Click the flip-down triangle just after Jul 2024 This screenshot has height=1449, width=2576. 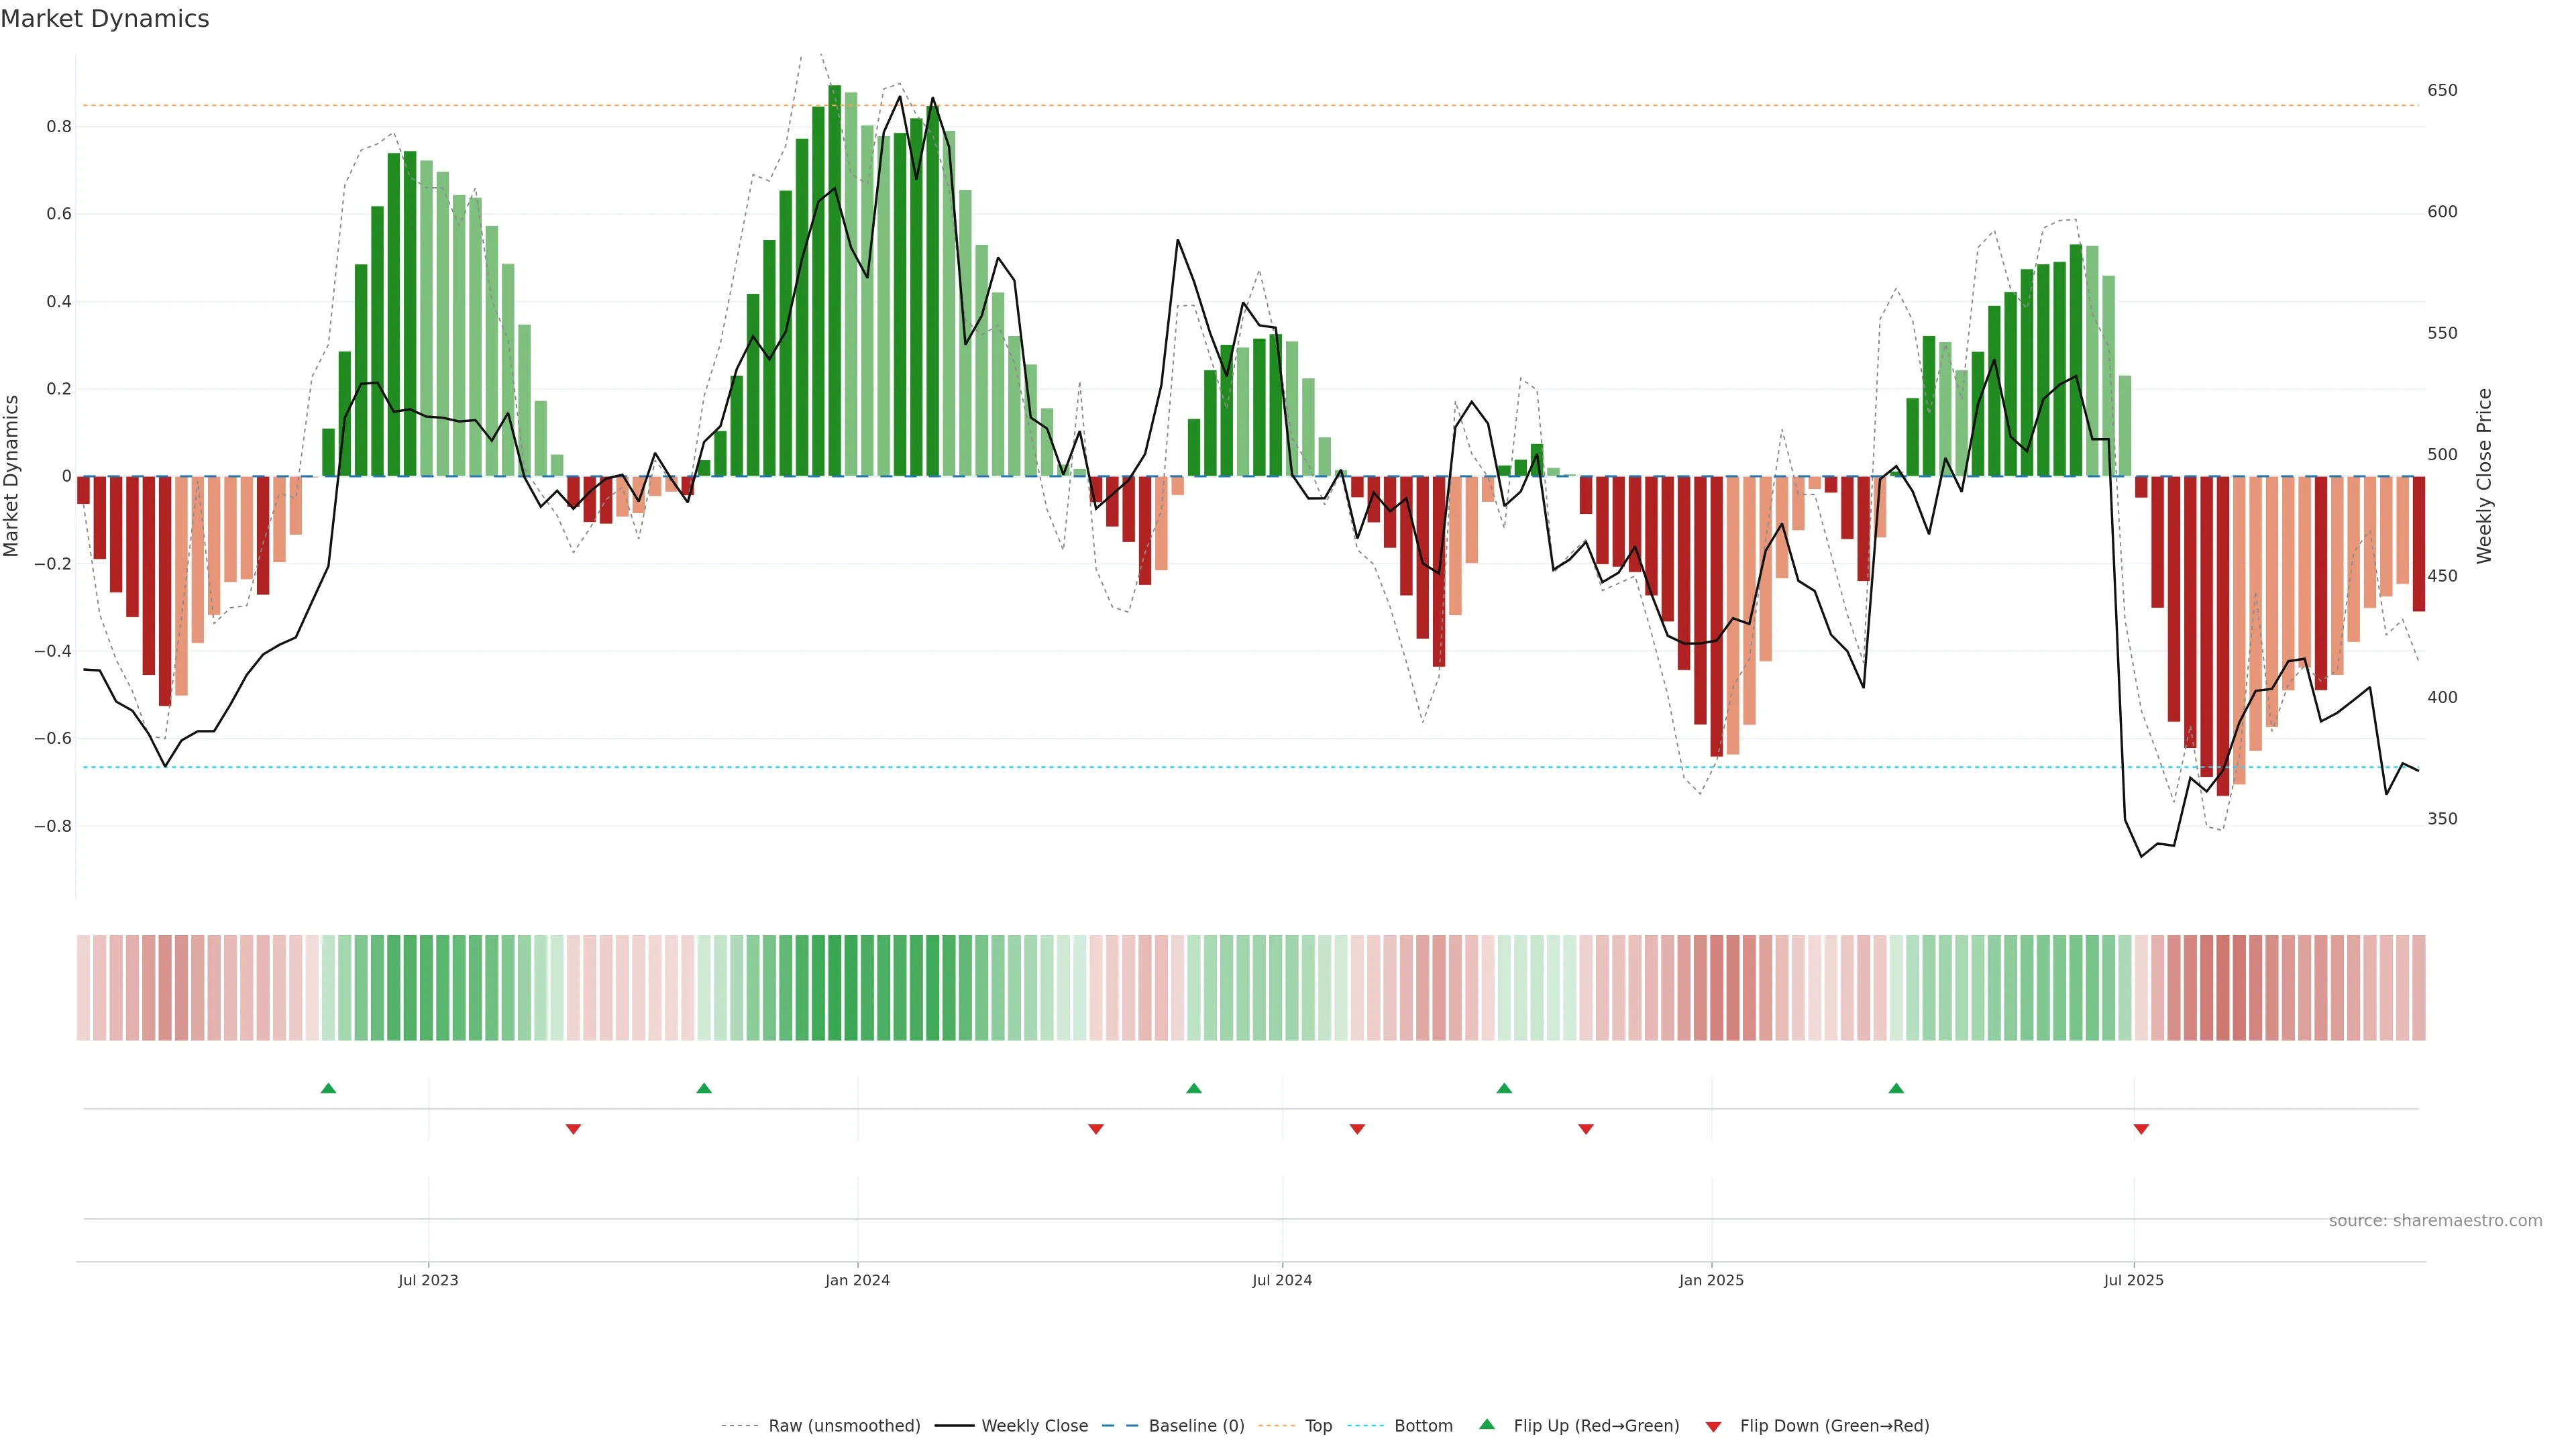1357,1129
